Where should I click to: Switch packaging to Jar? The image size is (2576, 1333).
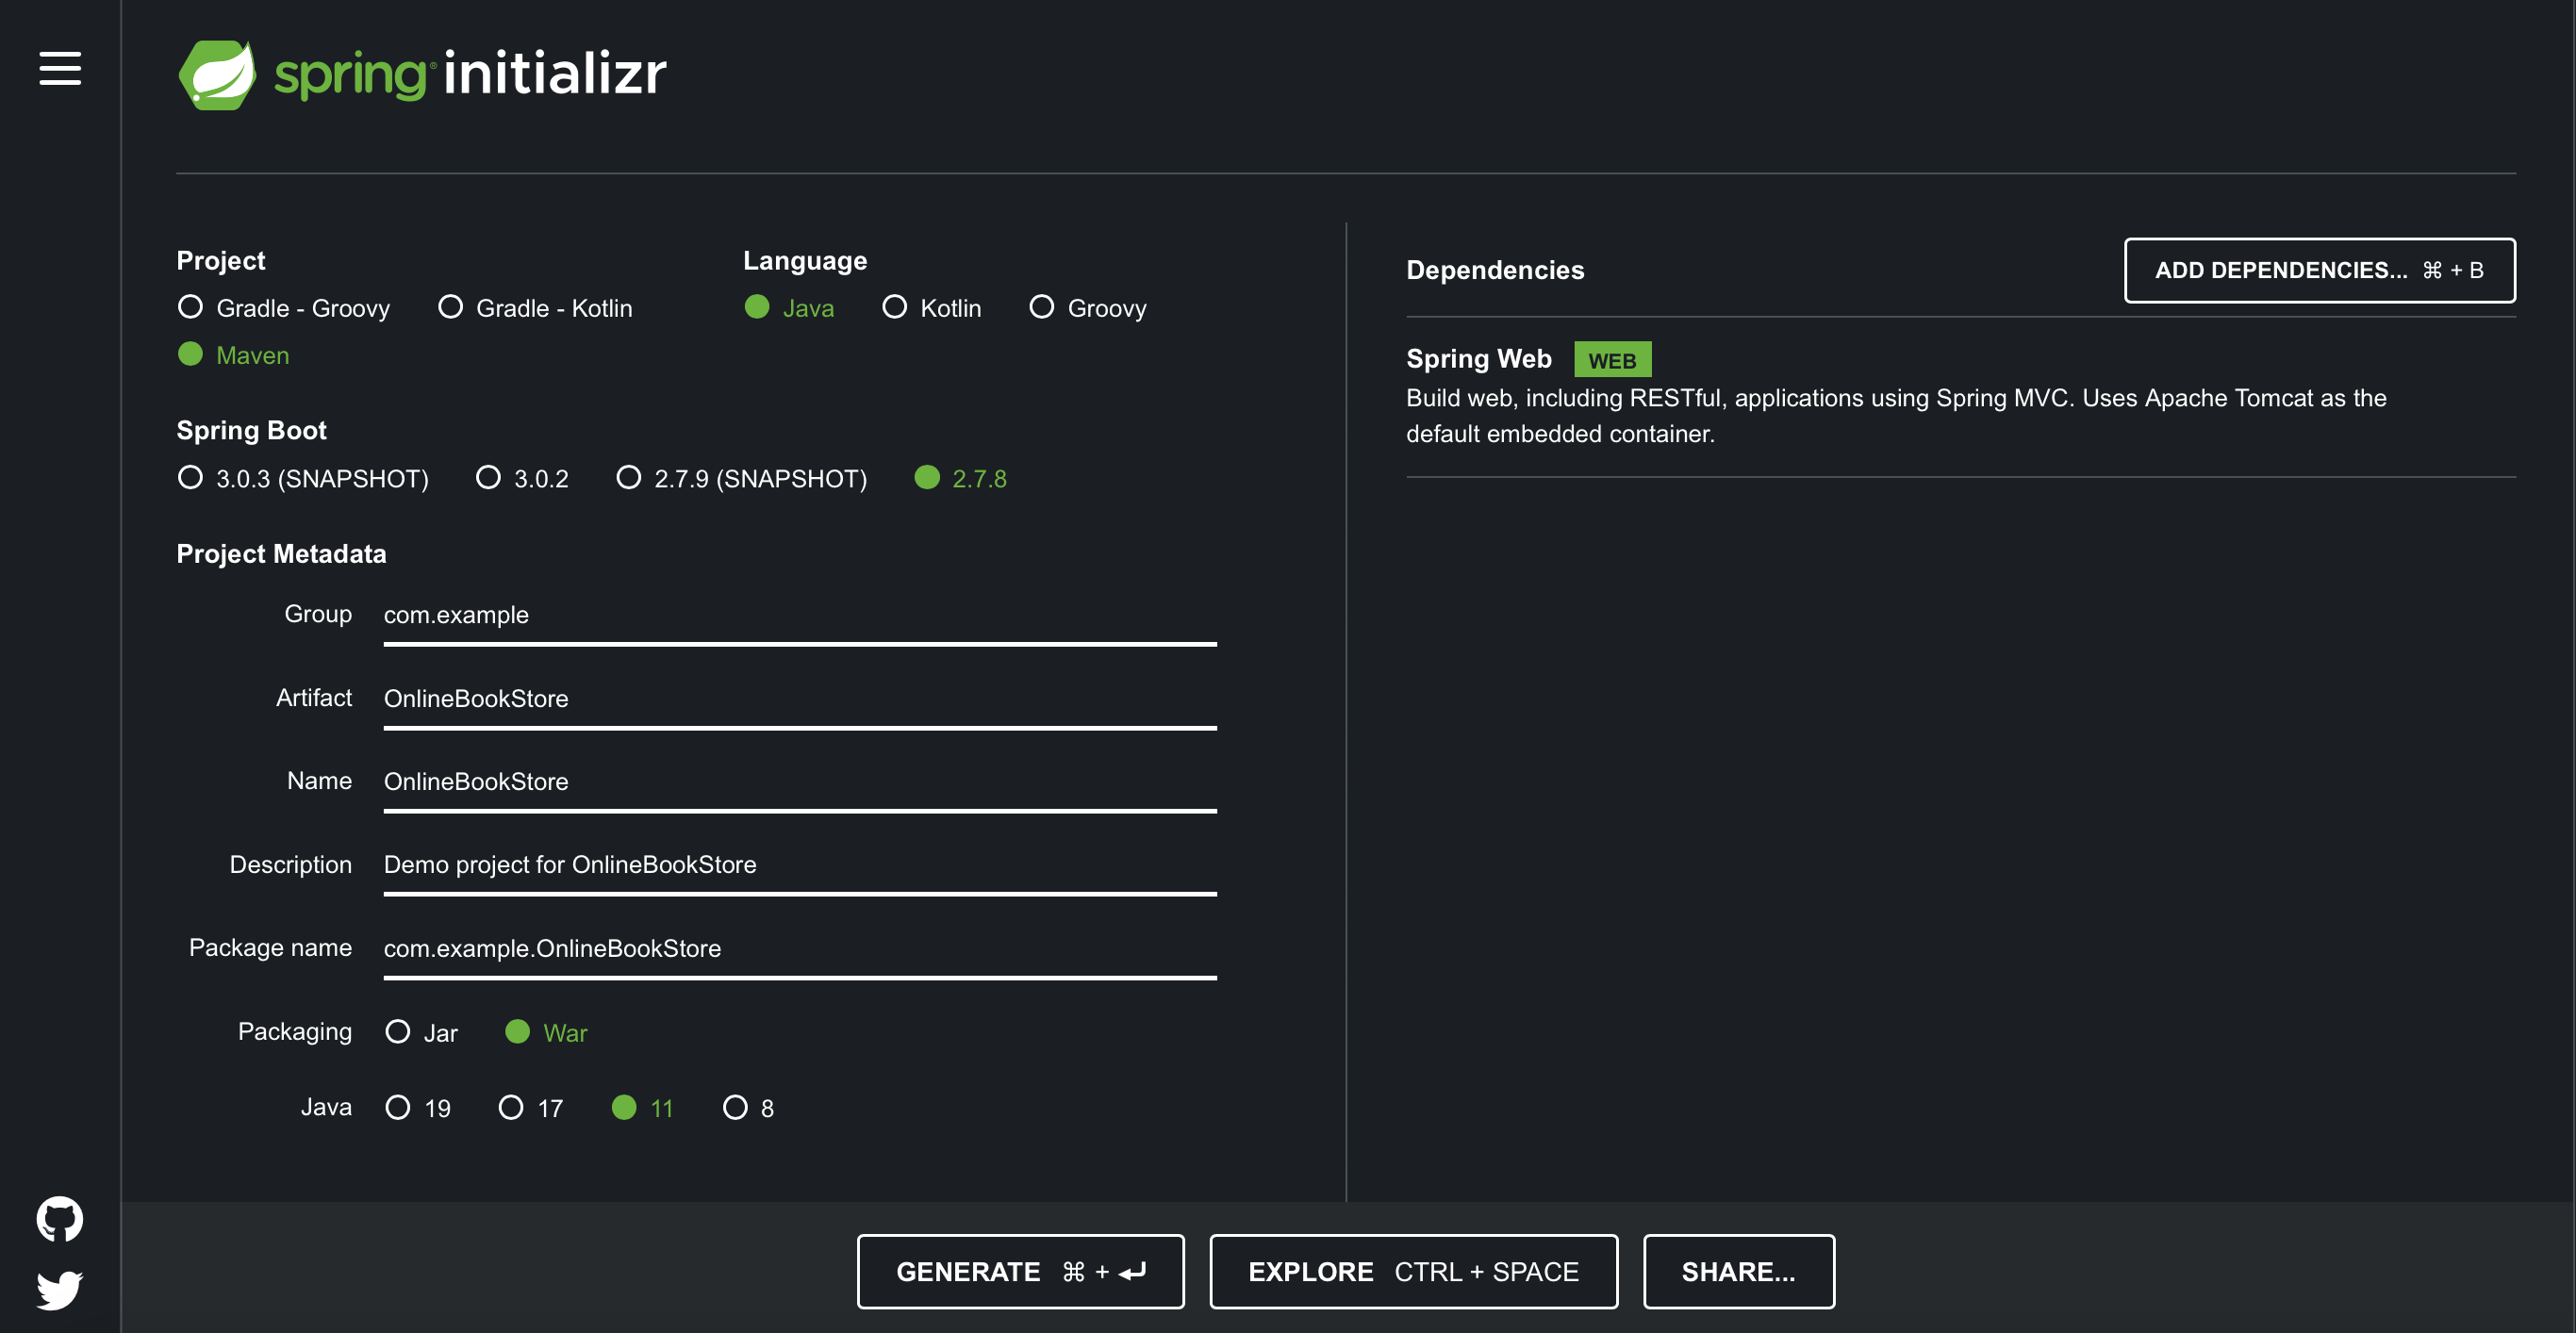(x=398, y=1032)
